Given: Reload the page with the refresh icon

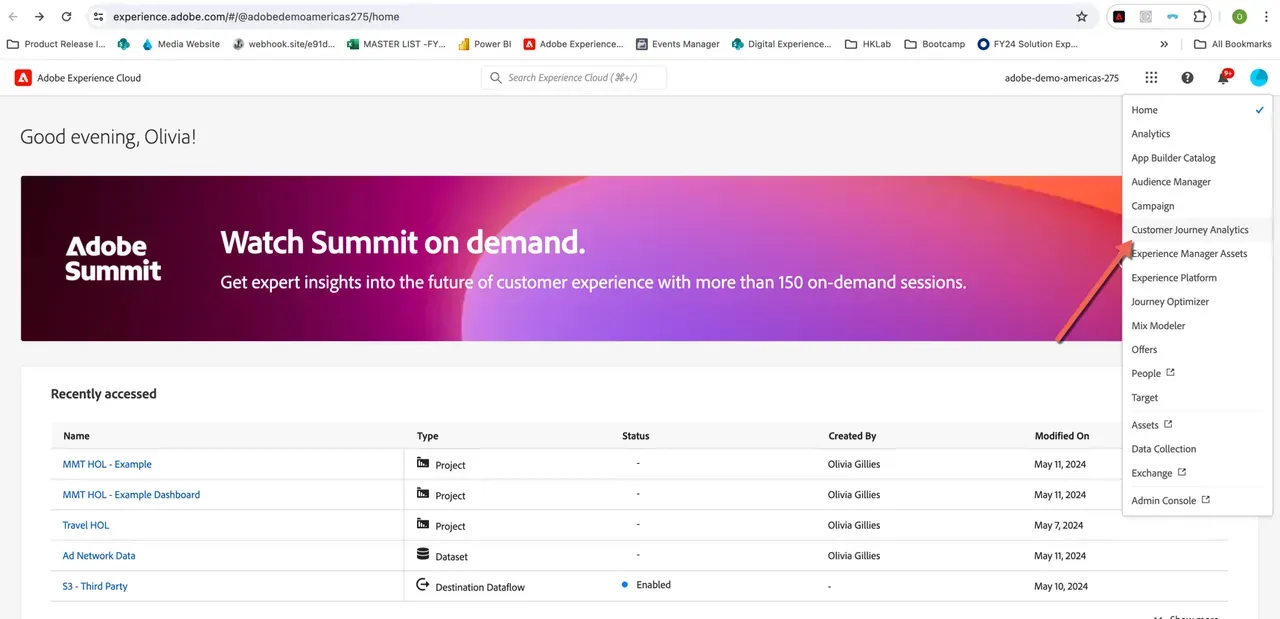Looking at the screenshot, I should [x=66, y=17].
